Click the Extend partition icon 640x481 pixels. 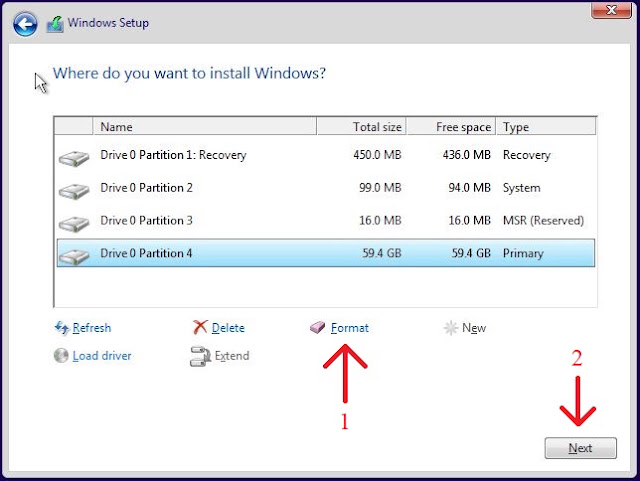(200, 356)
